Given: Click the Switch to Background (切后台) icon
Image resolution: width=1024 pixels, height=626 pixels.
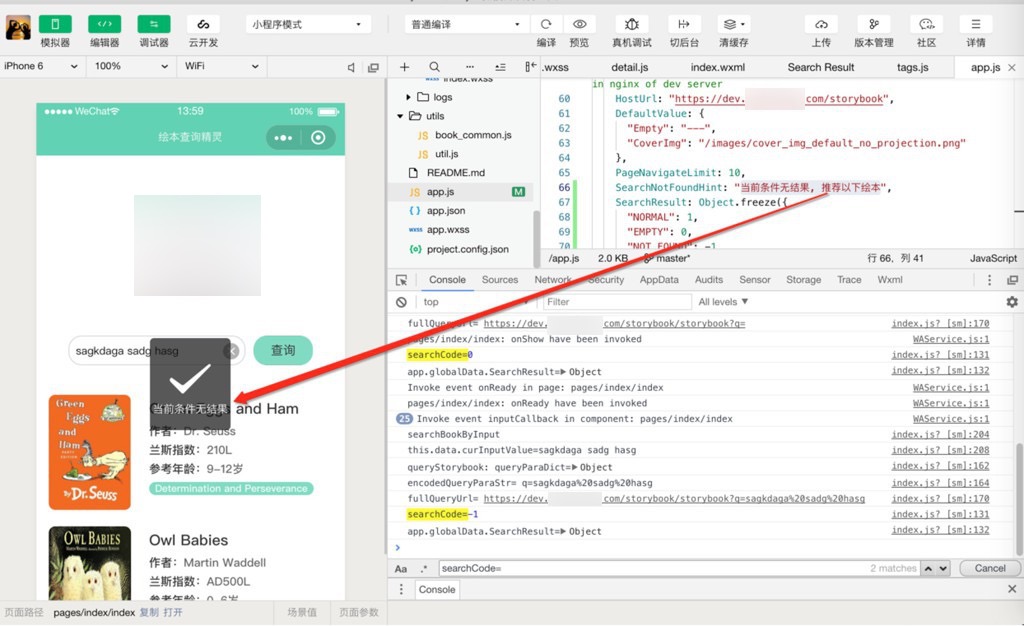Looking at the screenshot, I should 684,25.
